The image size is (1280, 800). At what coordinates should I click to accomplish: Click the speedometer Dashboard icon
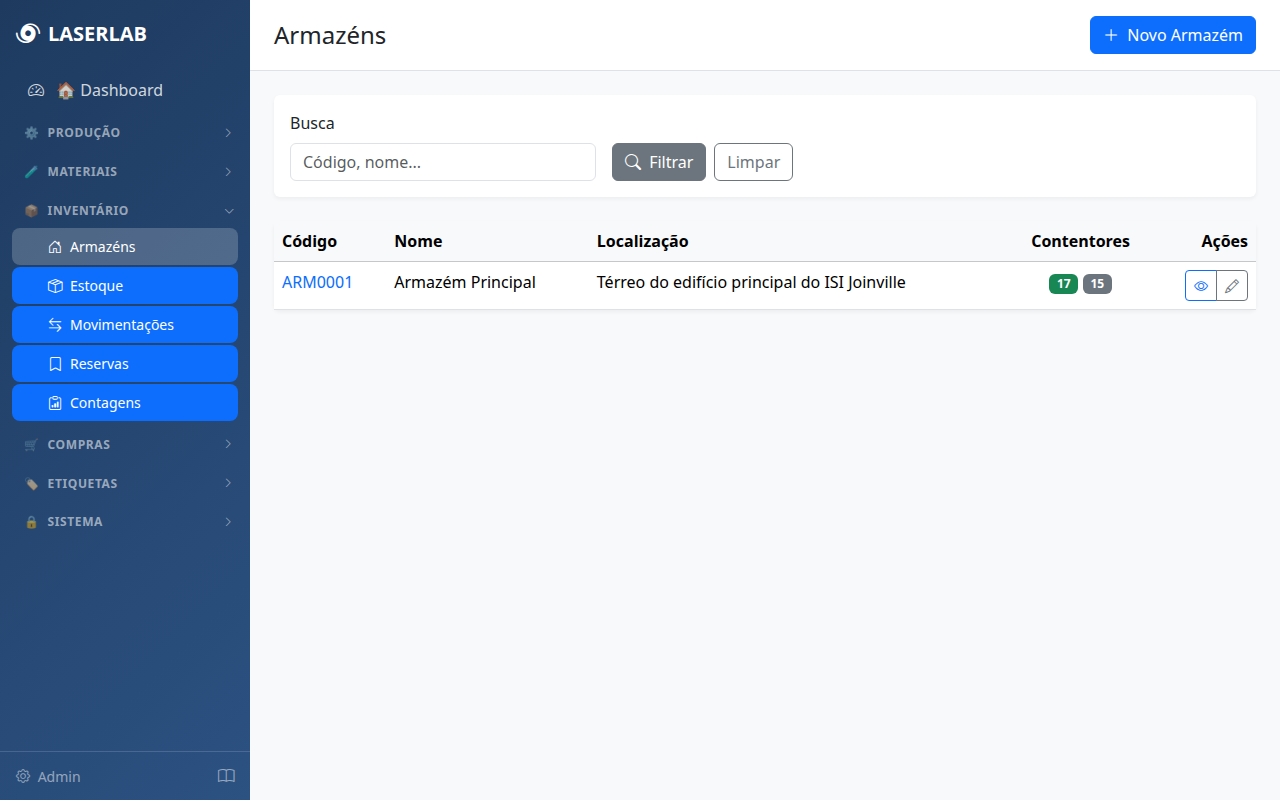(36, 90)
